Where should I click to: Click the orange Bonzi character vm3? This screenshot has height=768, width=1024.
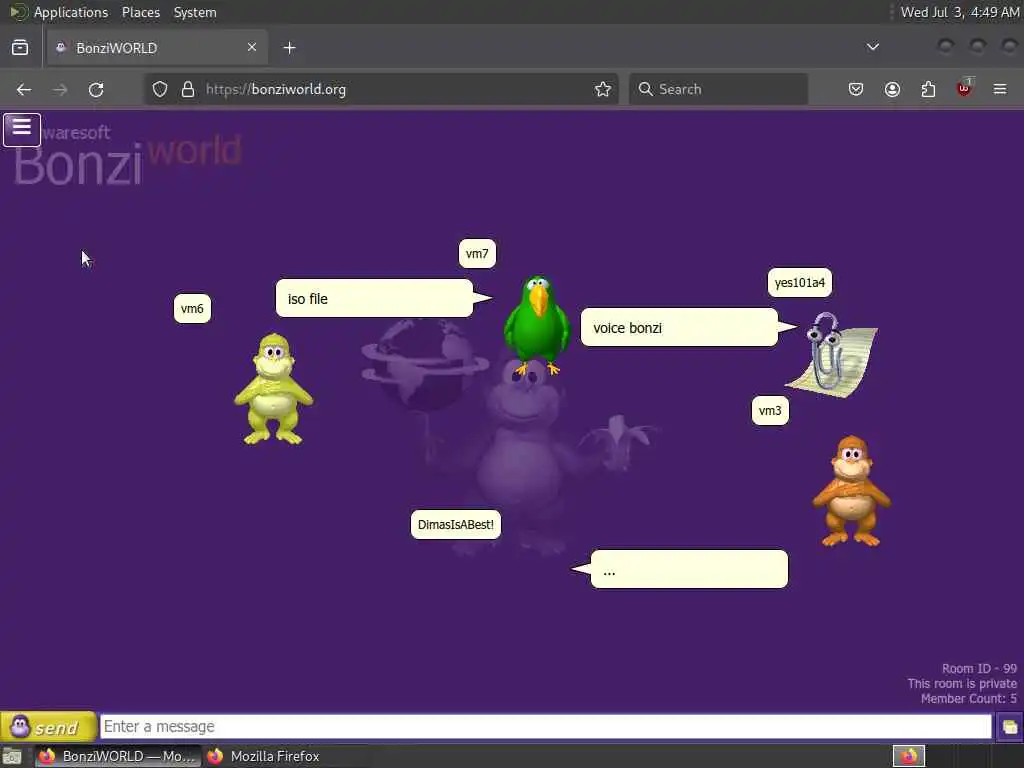click(x=851, y=491)
